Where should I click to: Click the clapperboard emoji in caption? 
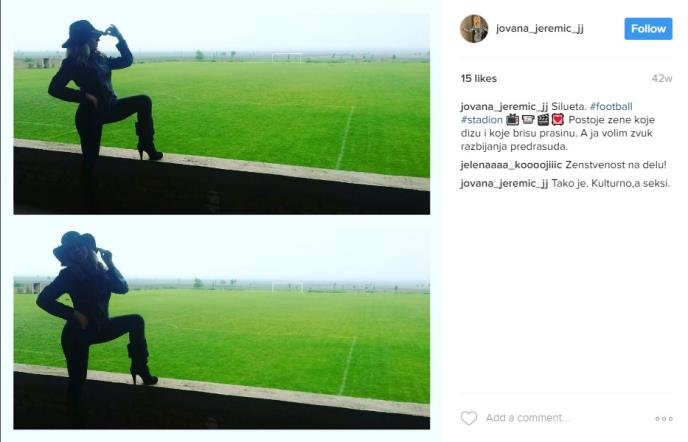pos(543,119)
